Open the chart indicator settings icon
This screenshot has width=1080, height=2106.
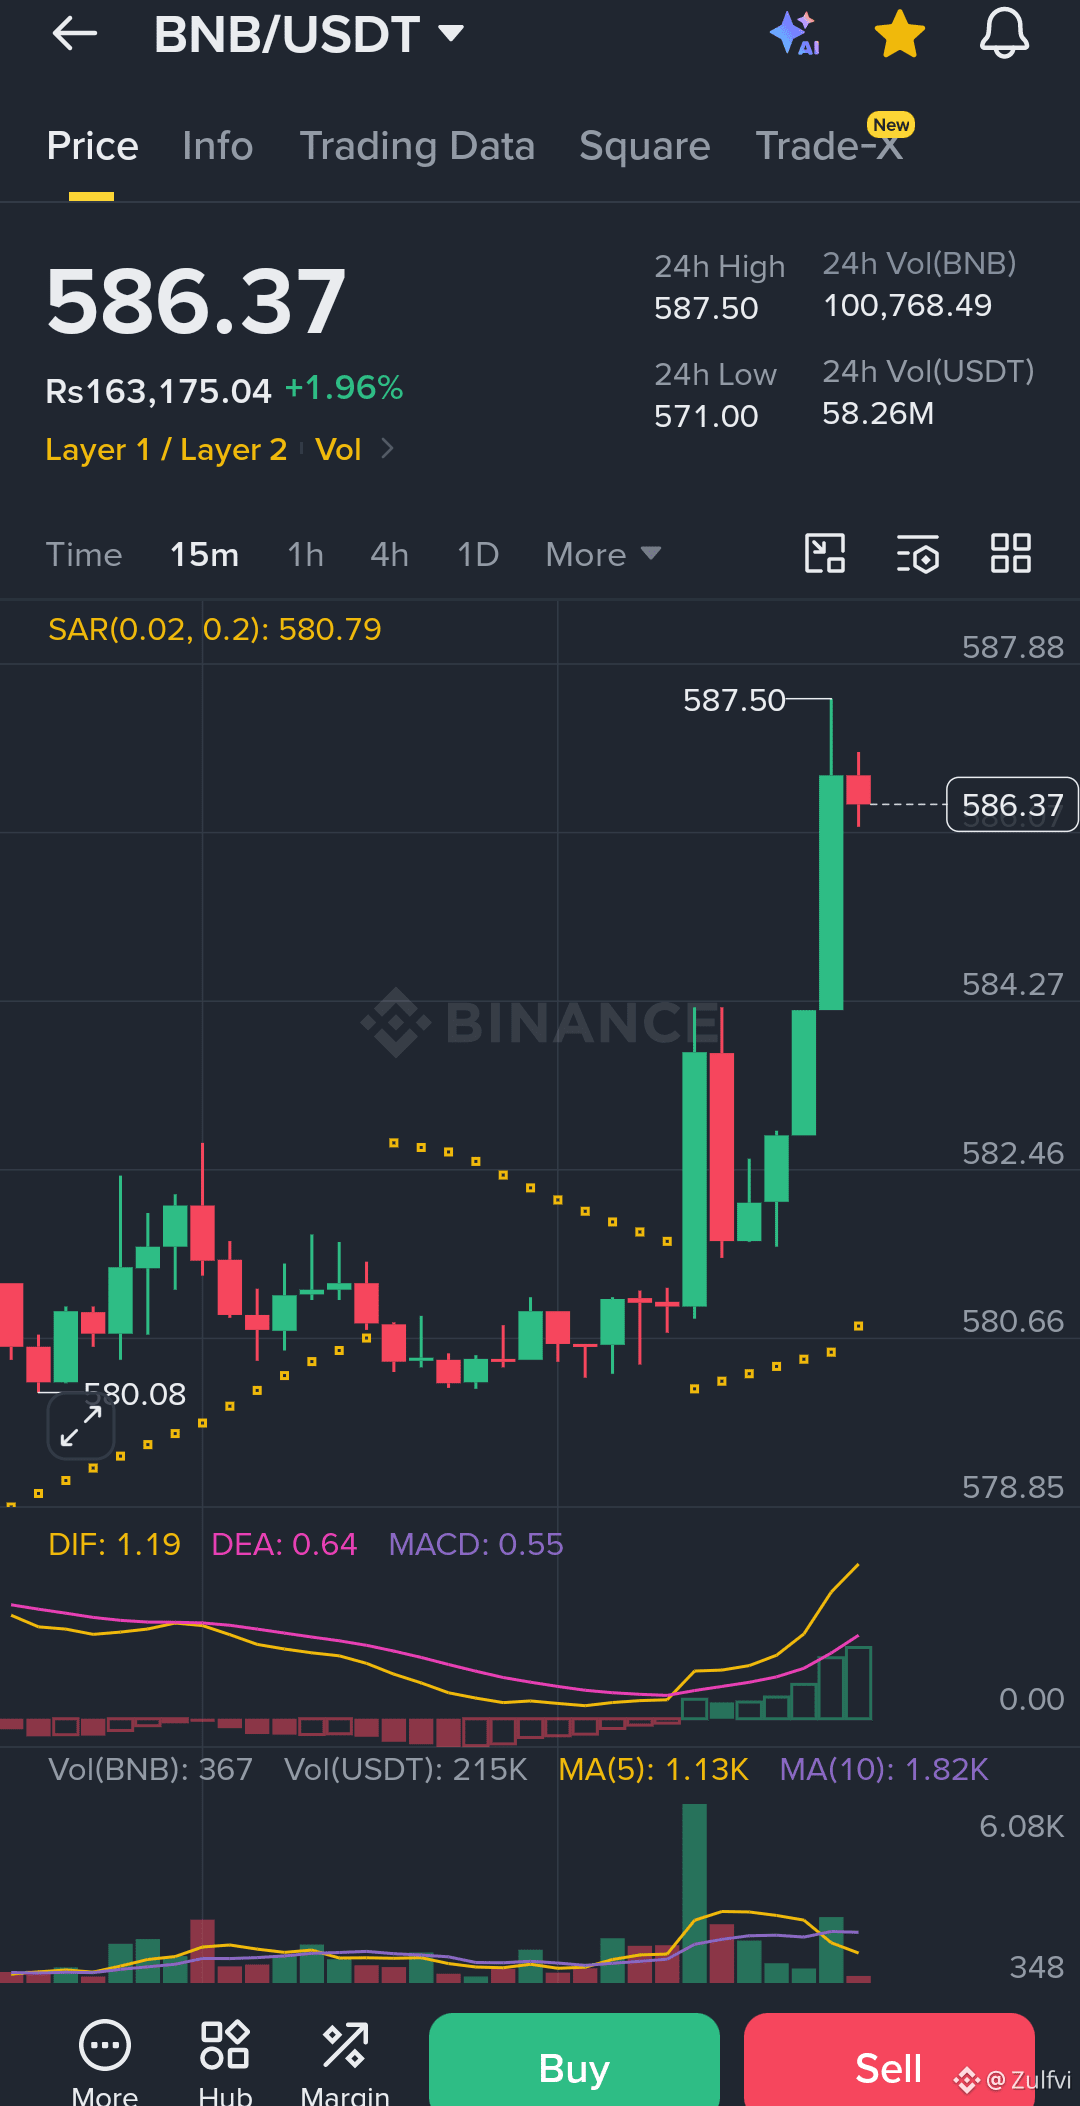pyautogui.click(x=918, y=553)
